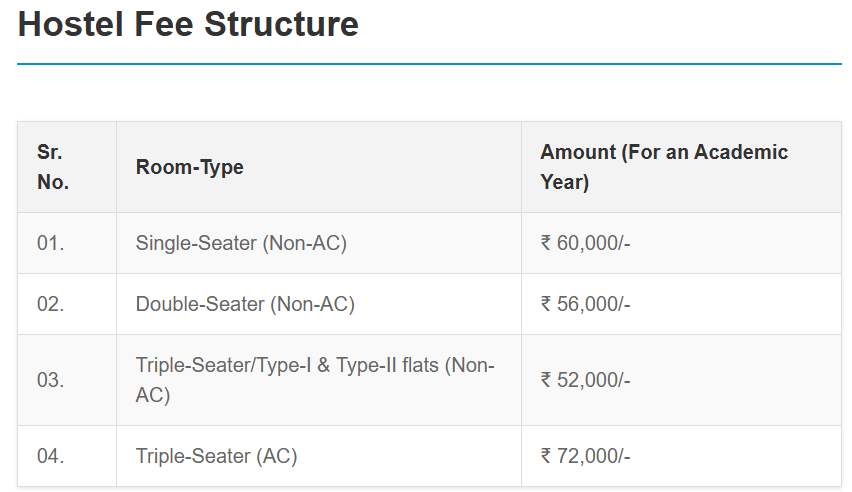The image size is (852, 492).
Task: Click 'Triple-Seater/Type-I' text in row 03
Action: (x=219, y=366)
